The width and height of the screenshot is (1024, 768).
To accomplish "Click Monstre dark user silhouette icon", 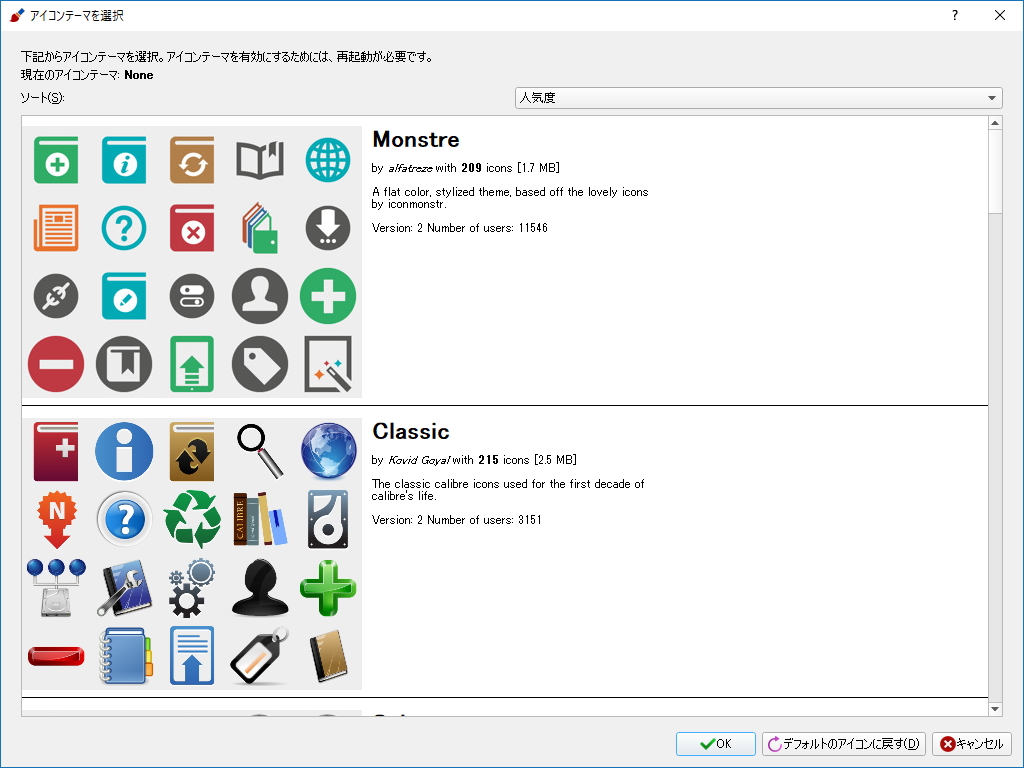I will (260, 296).
